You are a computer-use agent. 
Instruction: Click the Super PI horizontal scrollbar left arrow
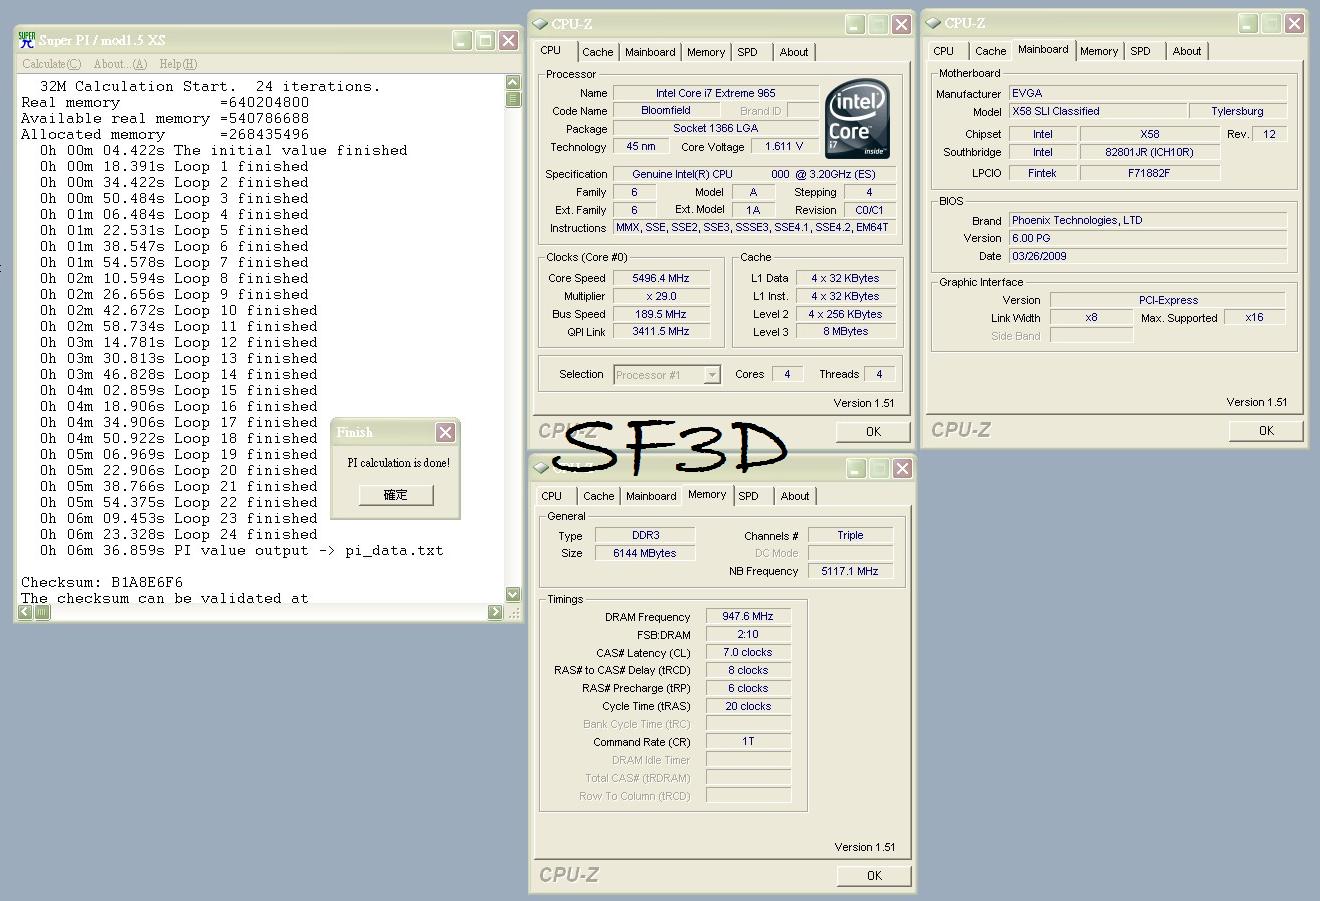point(27,612)
